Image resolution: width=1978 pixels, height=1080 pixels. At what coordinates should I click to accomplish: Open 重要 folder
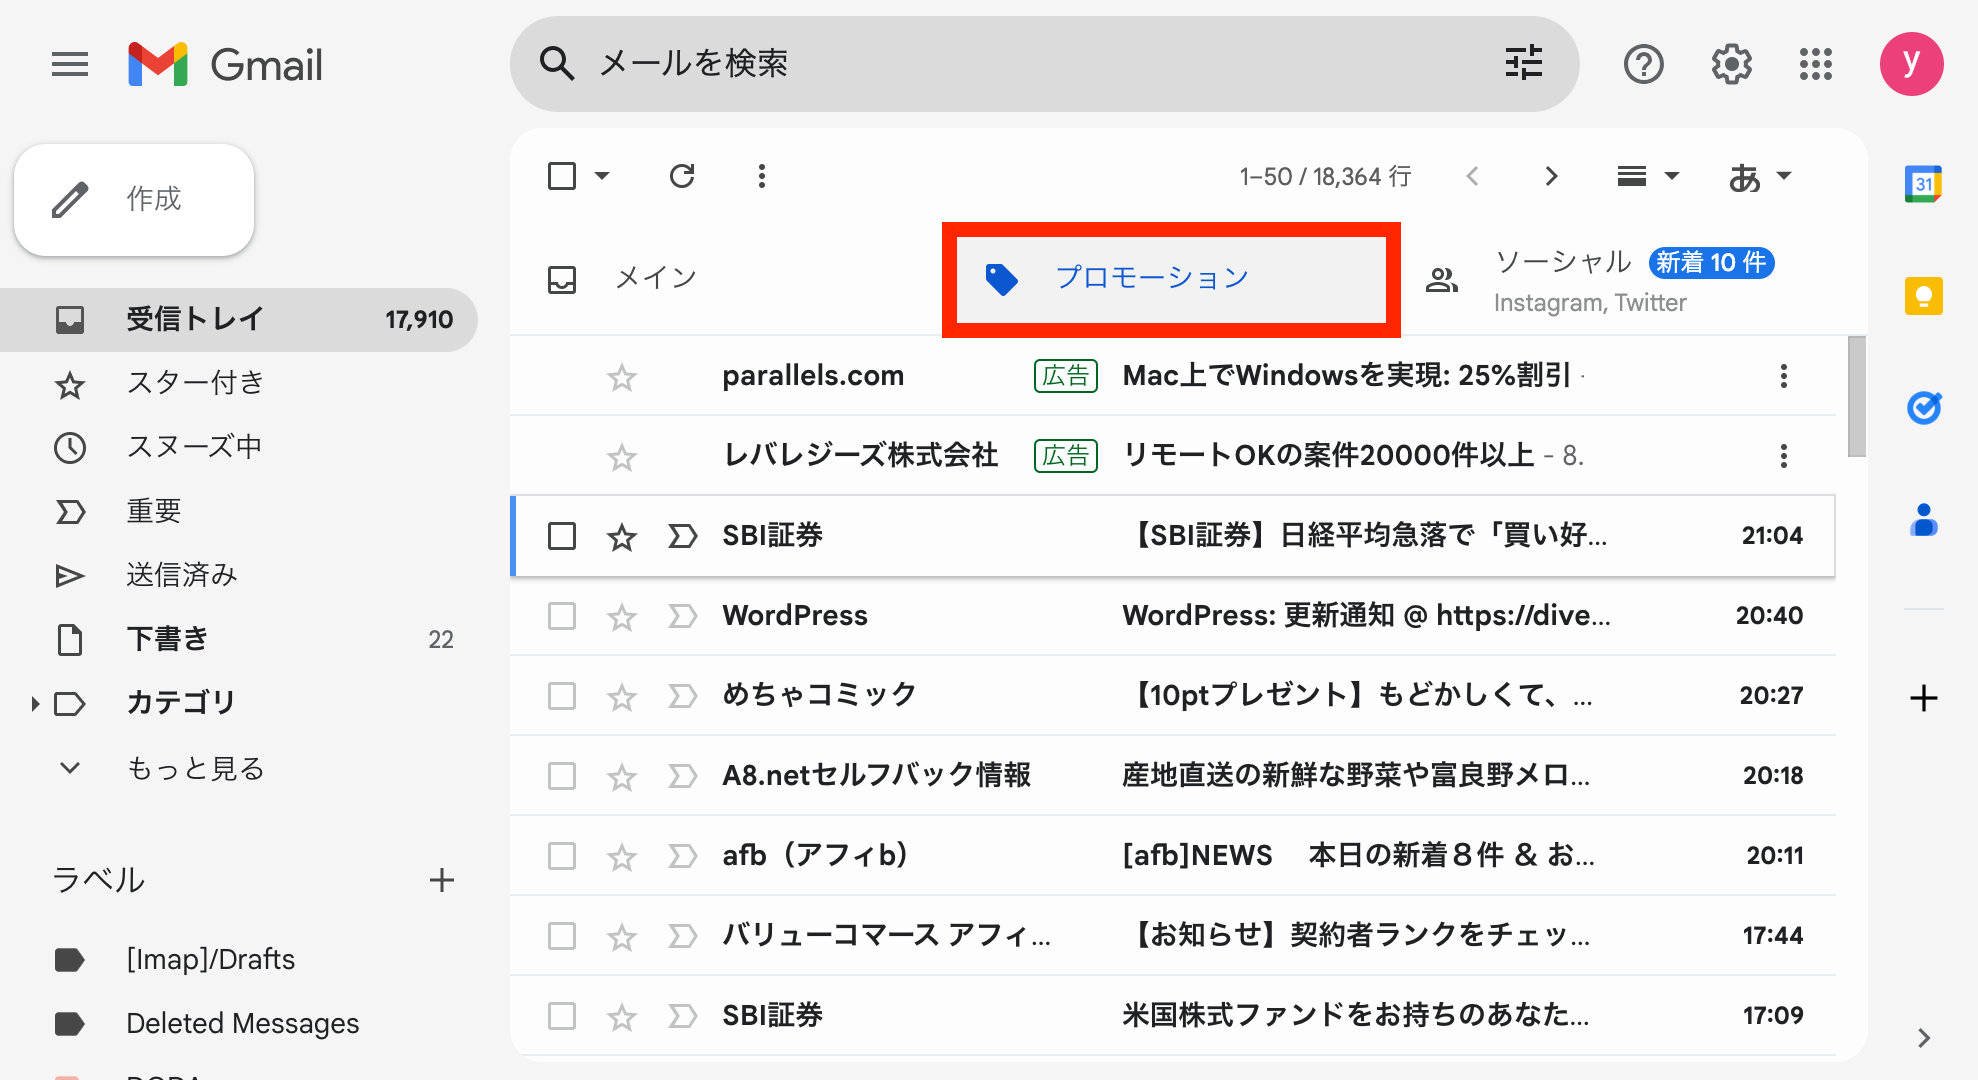pyautogui.click(x=238, y=511)
